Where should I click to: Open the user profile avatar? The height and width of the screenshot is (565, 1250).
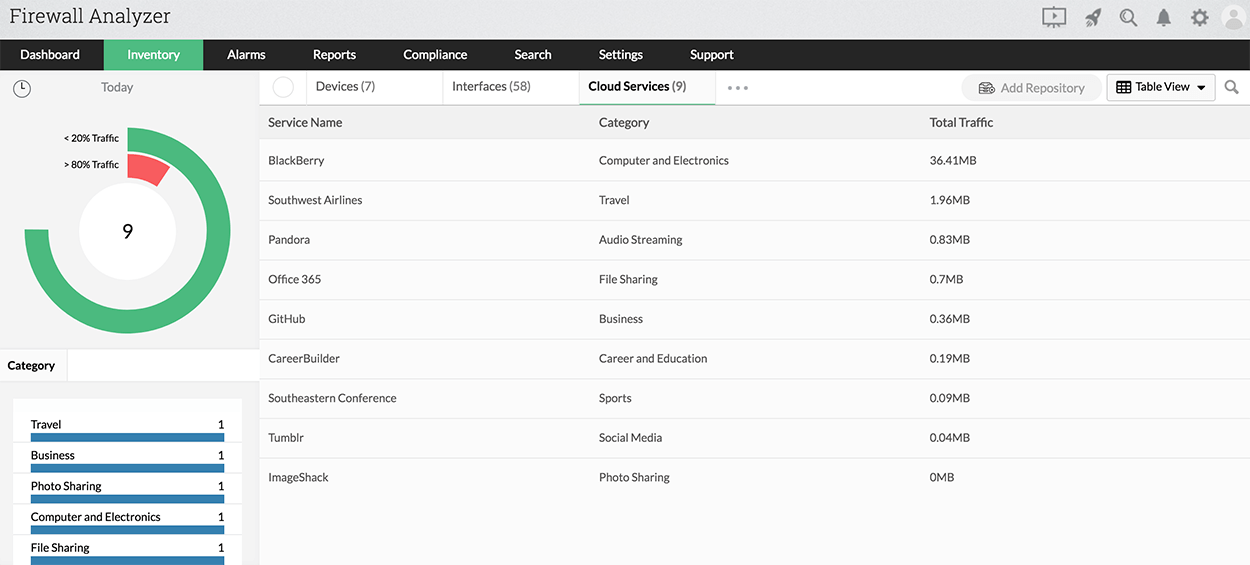pyautogui.click(x=1233, y=17)
